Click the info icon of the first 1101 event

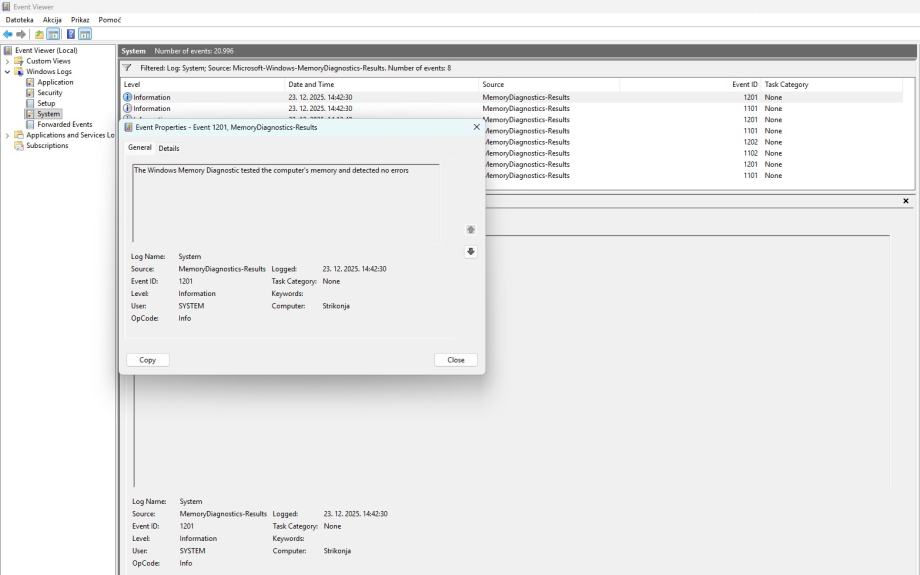coord(127,109)
